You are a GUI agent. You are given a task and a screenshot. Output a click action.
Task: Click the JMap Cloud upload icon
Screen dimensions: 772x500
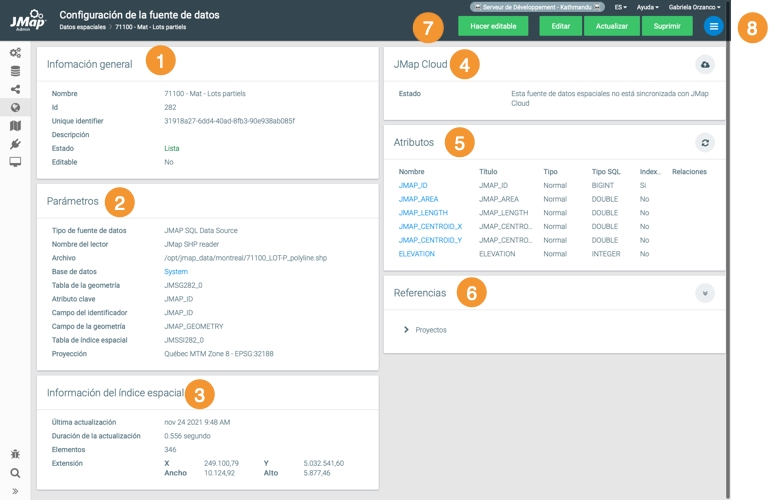tap(705, 65)
